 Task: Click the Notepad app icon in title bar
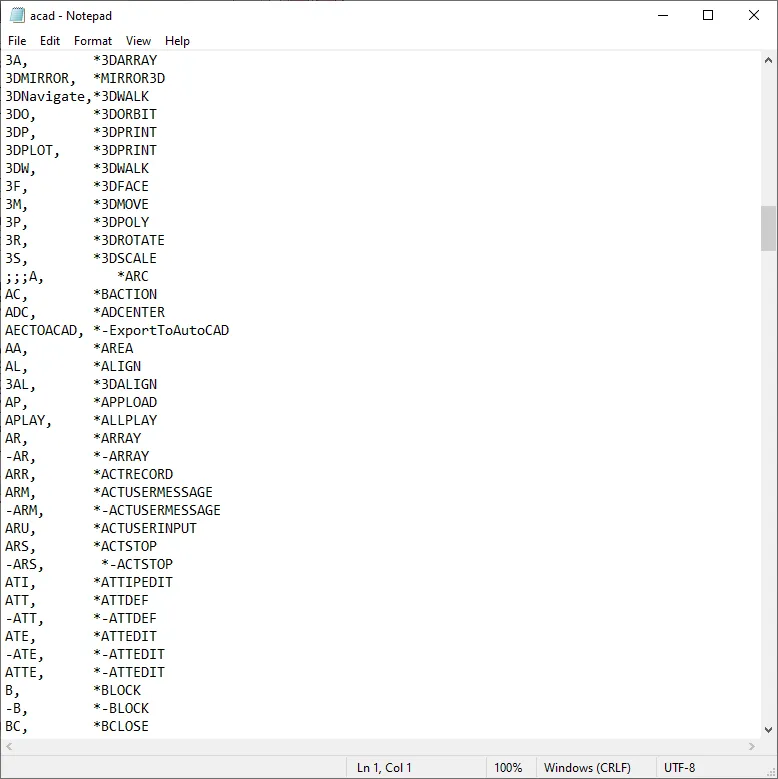click(x=17, y=16)
